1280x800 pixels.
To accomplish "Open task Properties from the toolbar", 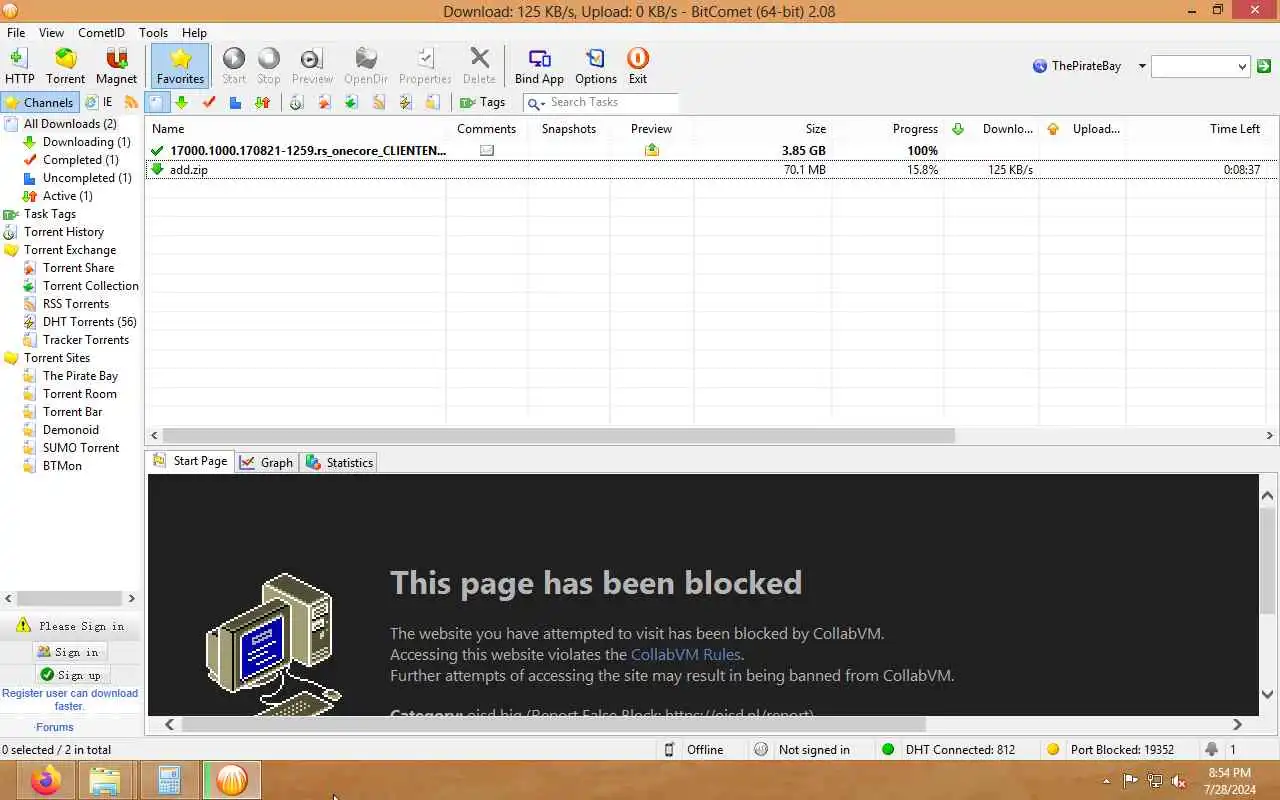I will point(425,66).
